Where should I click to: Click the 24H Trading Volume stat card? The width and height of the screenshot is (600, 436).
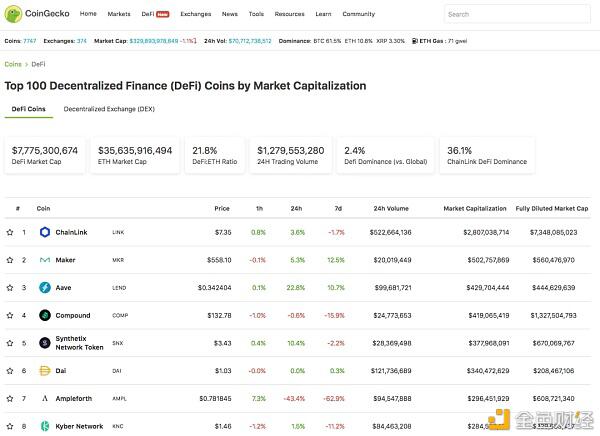(x=291, y=155)
